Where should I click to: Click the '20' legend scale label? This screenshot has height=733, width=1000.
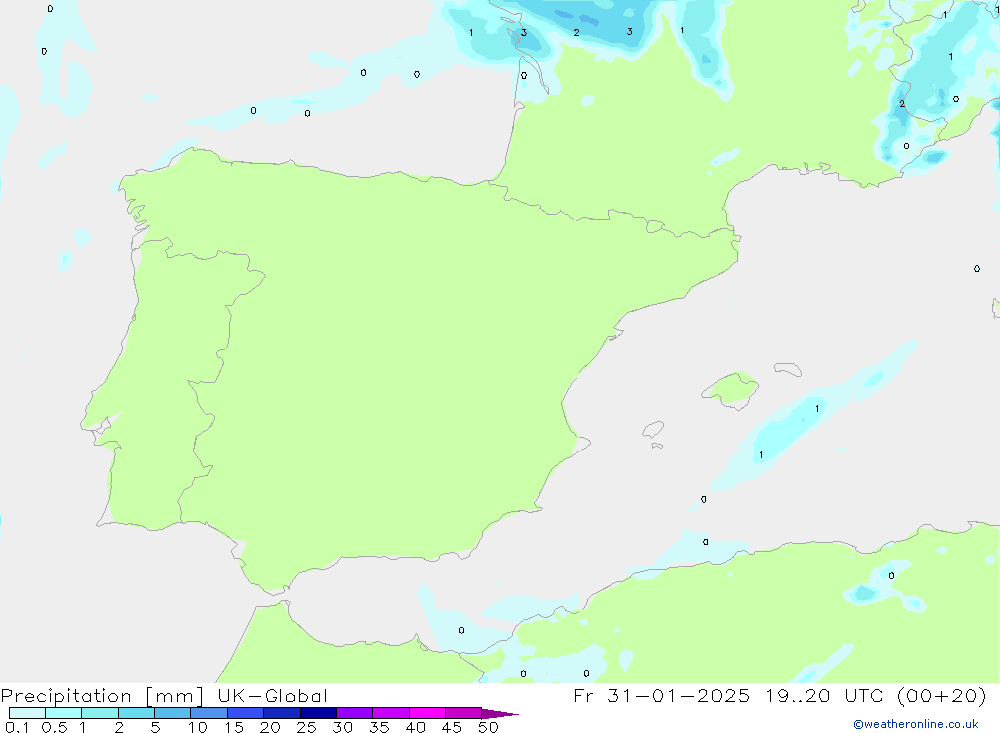tap(270, 727)
